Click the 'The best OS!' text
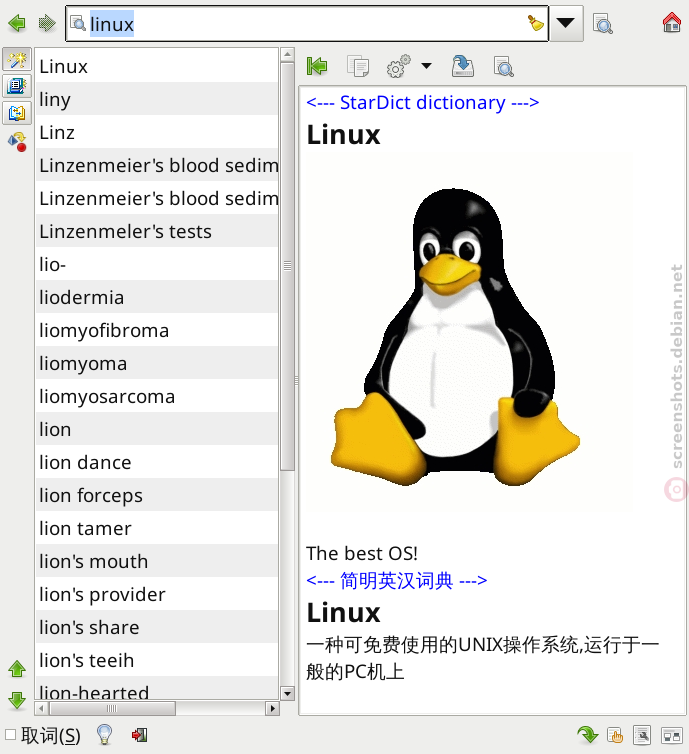This screenshot has width=689, height=754. 362,553
